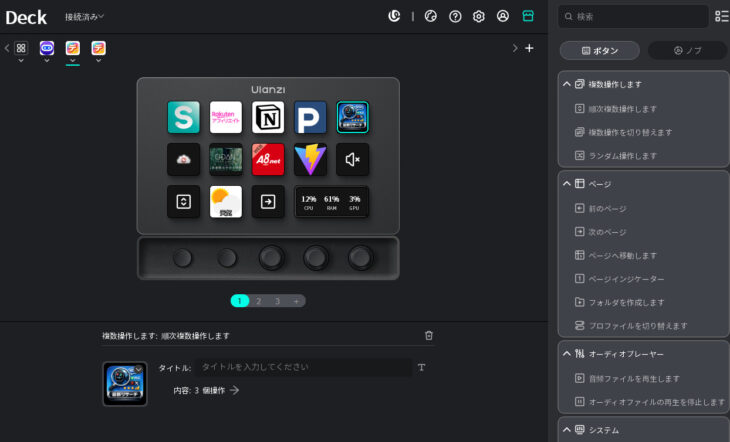This screenshot has width=730, height=442.
Task: Toggle list view icon beside search
Action: point(722,16)
